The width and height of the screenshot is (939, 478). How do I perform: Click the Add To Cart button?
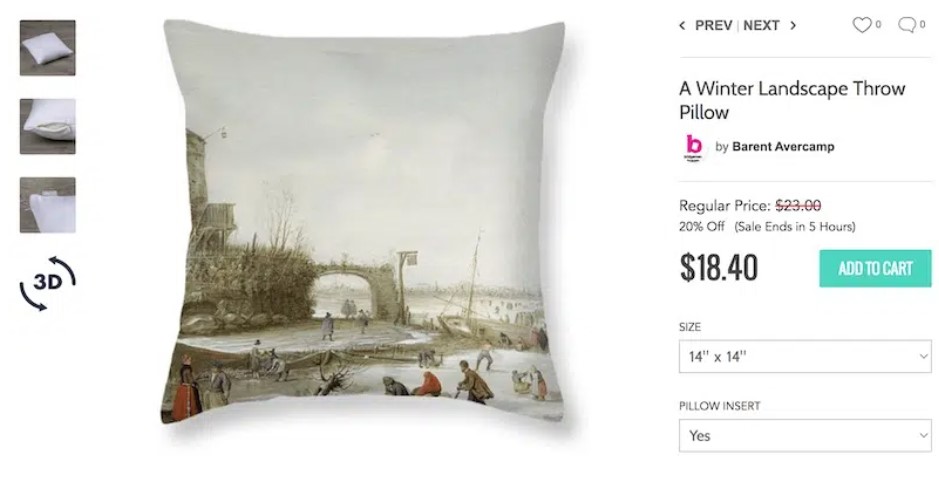click(876, 268)
